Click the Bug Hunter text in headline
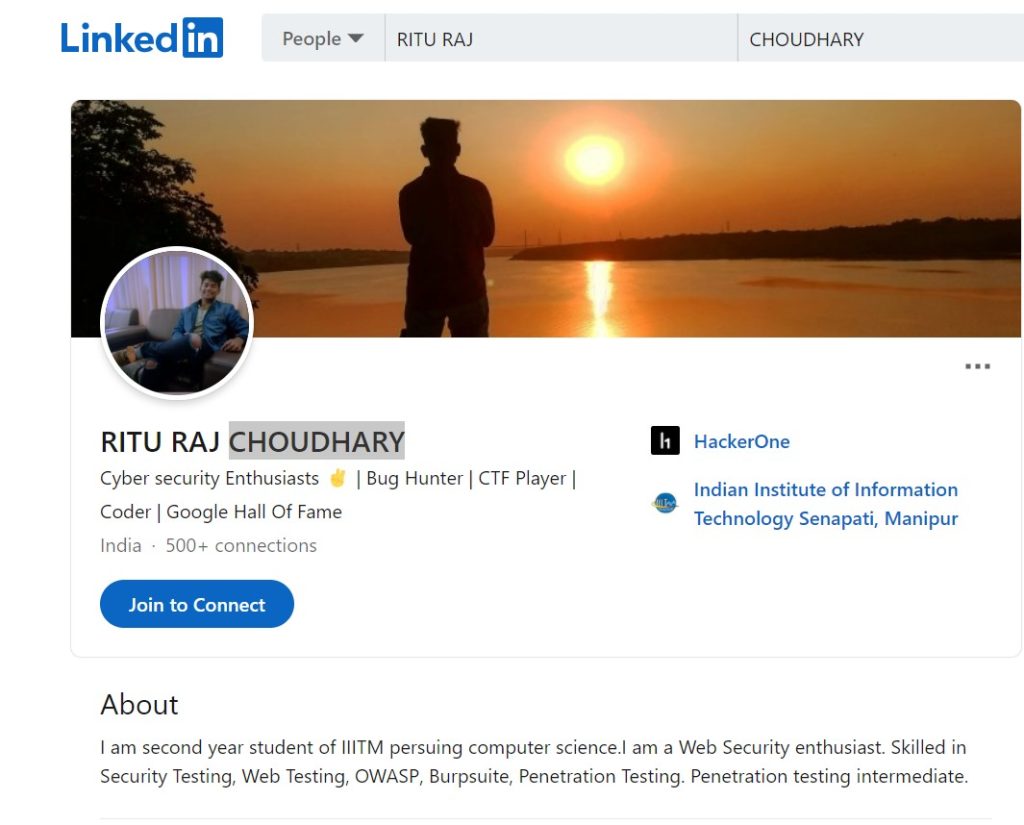This screenshot has height=825, width=1024. point(414,478)
